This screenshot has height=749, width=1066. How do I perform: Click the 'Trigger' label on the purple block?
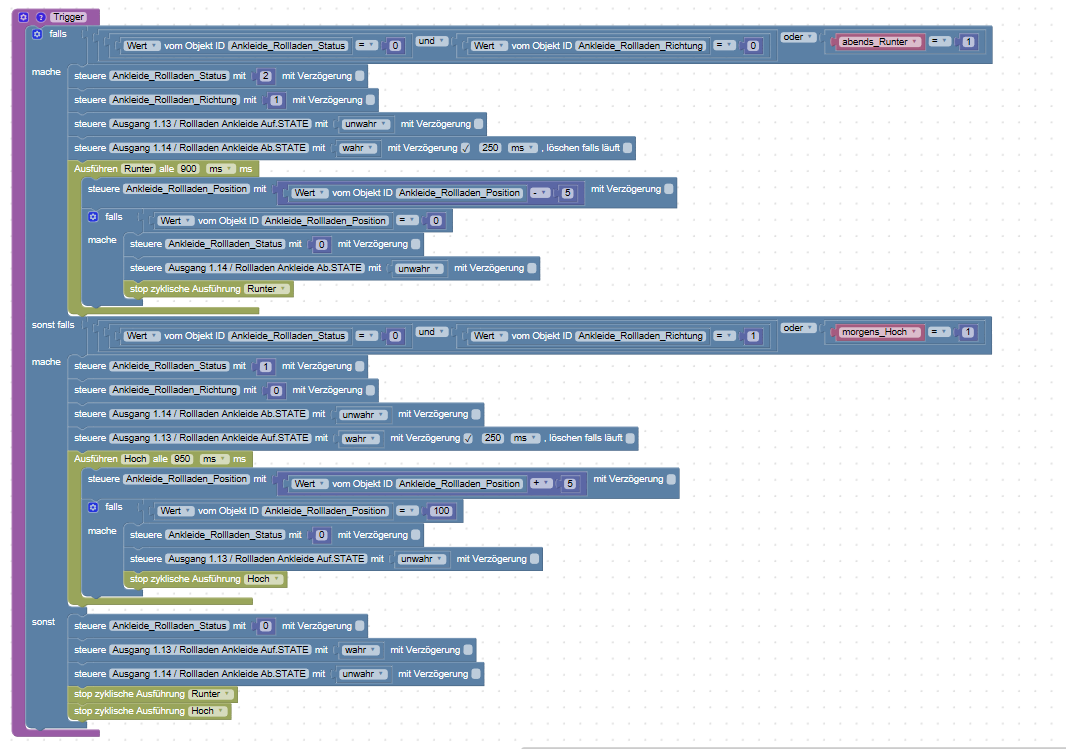pyautogui.click(x=69, y=17)
